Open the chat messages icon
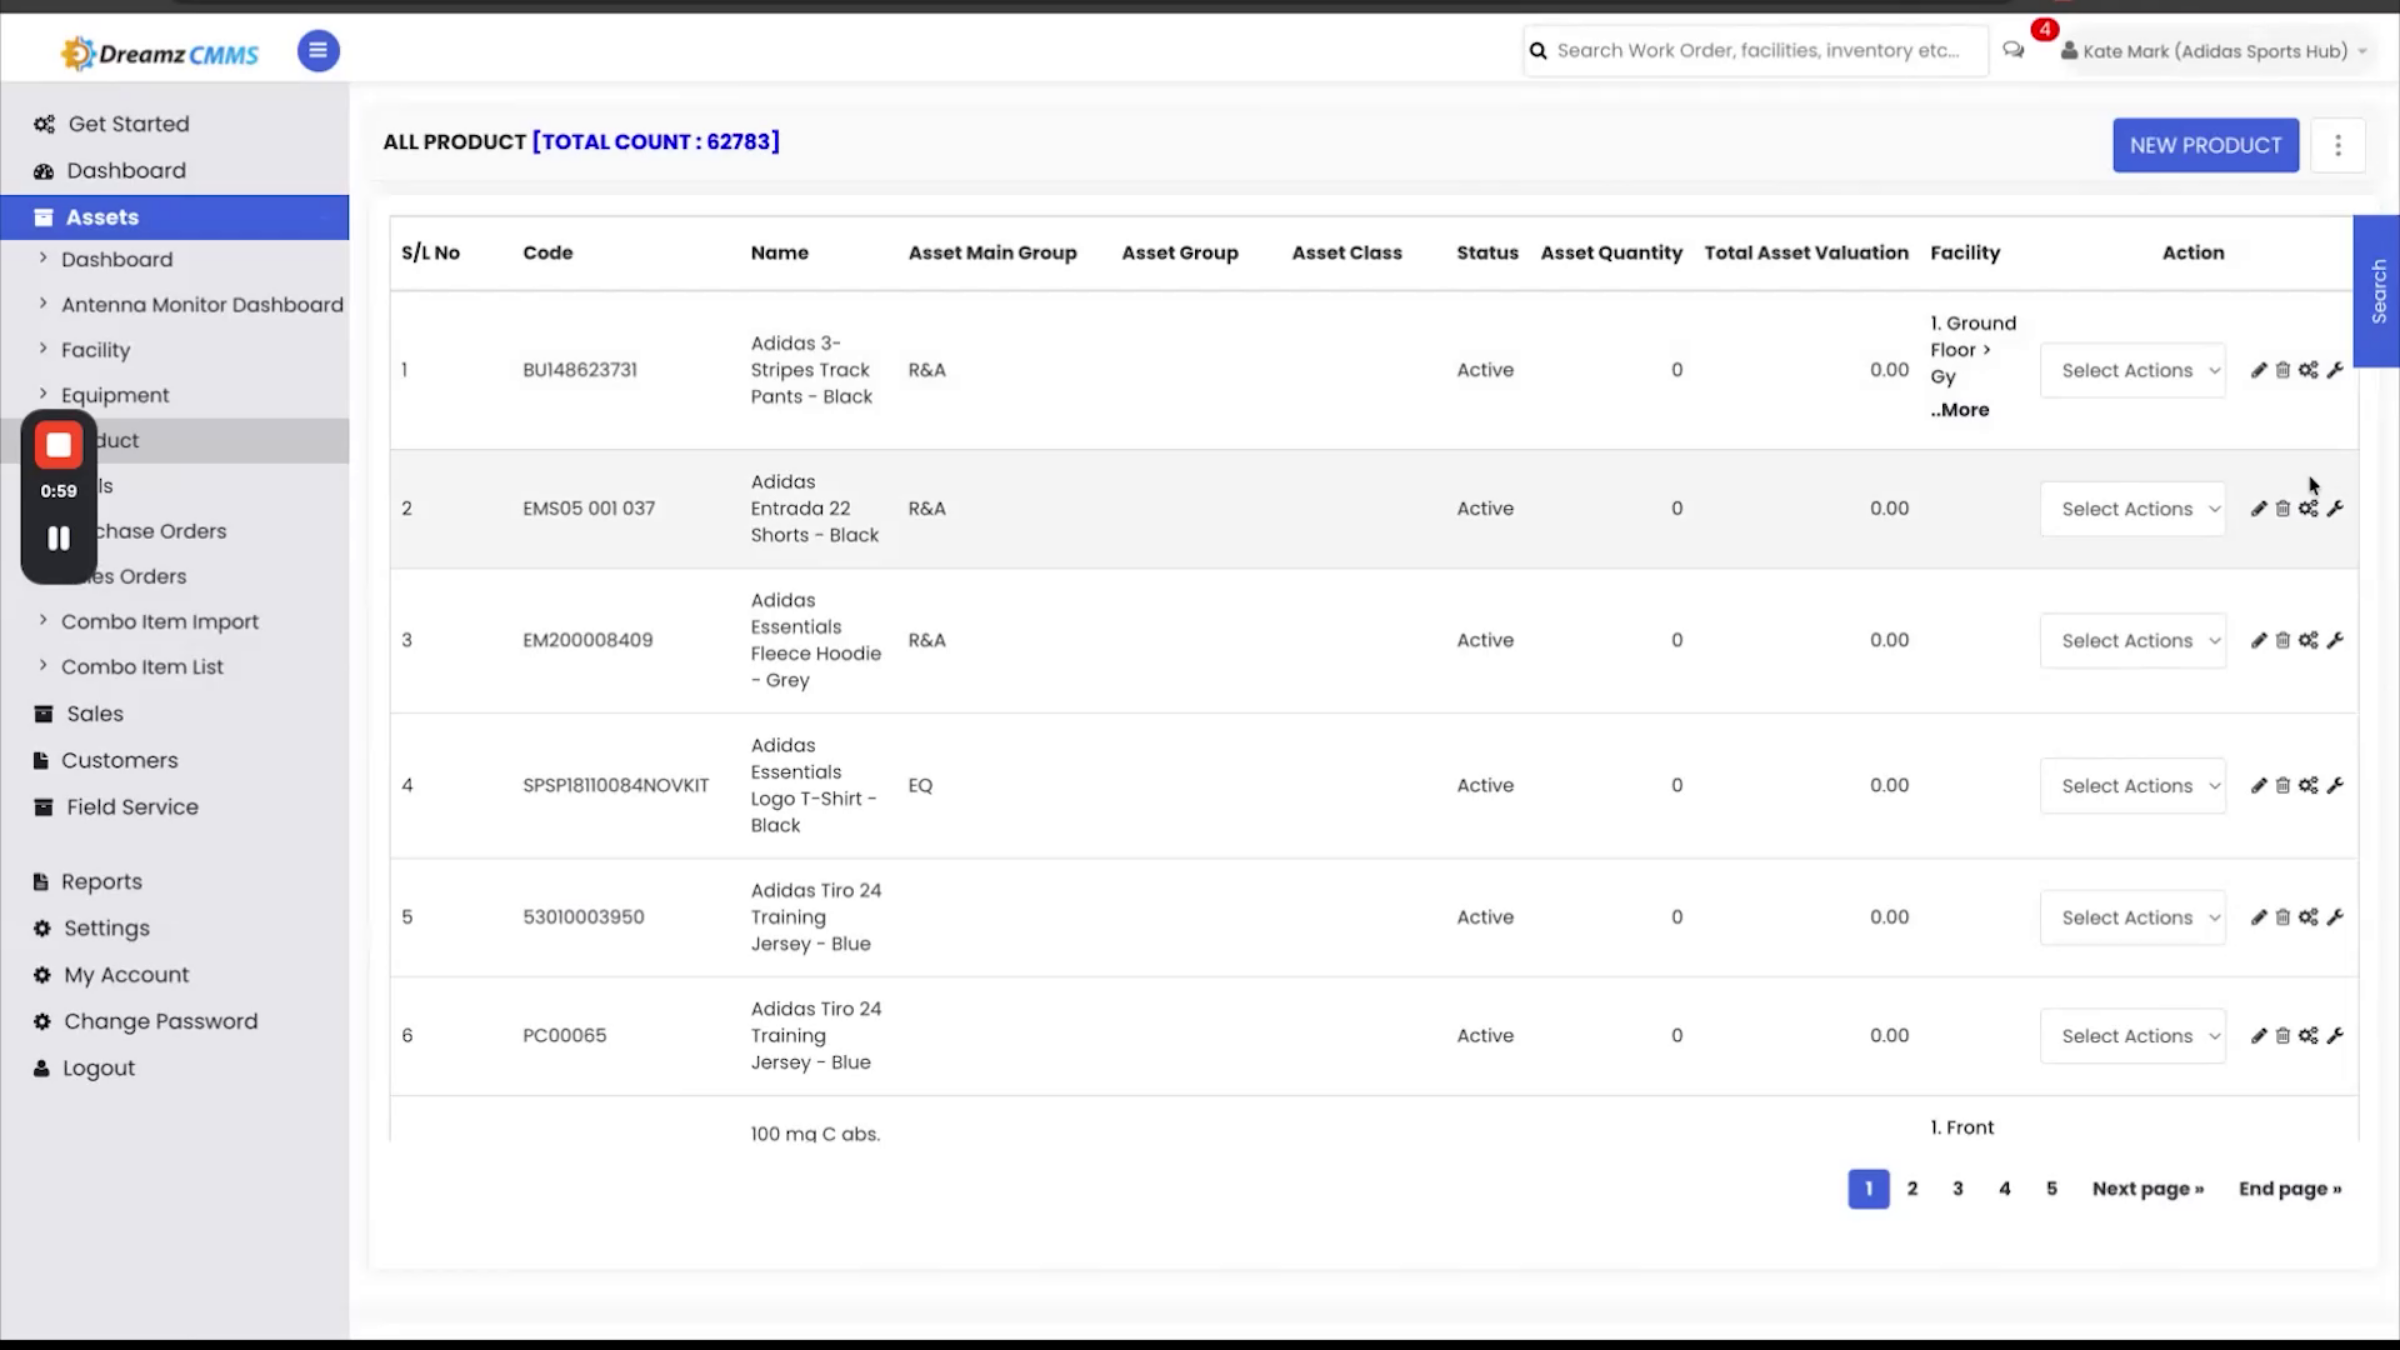 pyautogui.click(x=2013, y=50)
